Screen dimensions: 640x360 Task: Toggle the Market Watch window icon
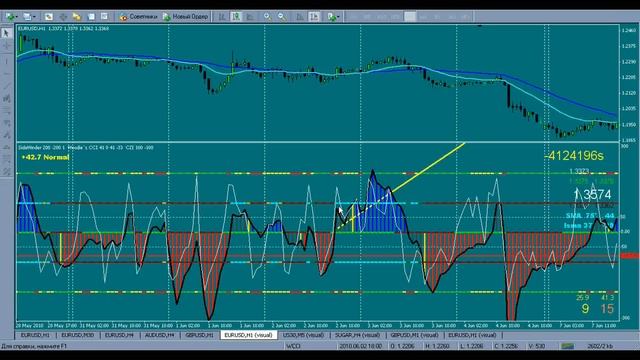coord(49,17)
